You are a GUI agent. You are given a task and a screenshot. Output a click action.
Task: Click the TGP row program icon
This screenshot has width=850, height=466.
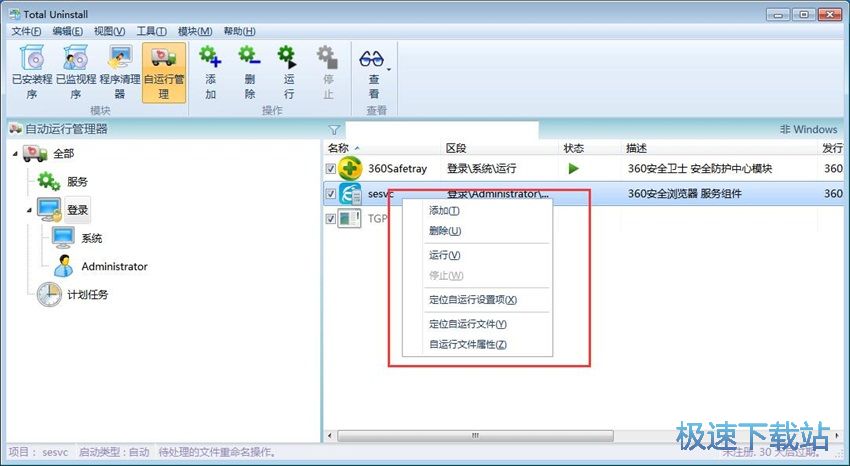pyautogui.click(x=350, y=219)
